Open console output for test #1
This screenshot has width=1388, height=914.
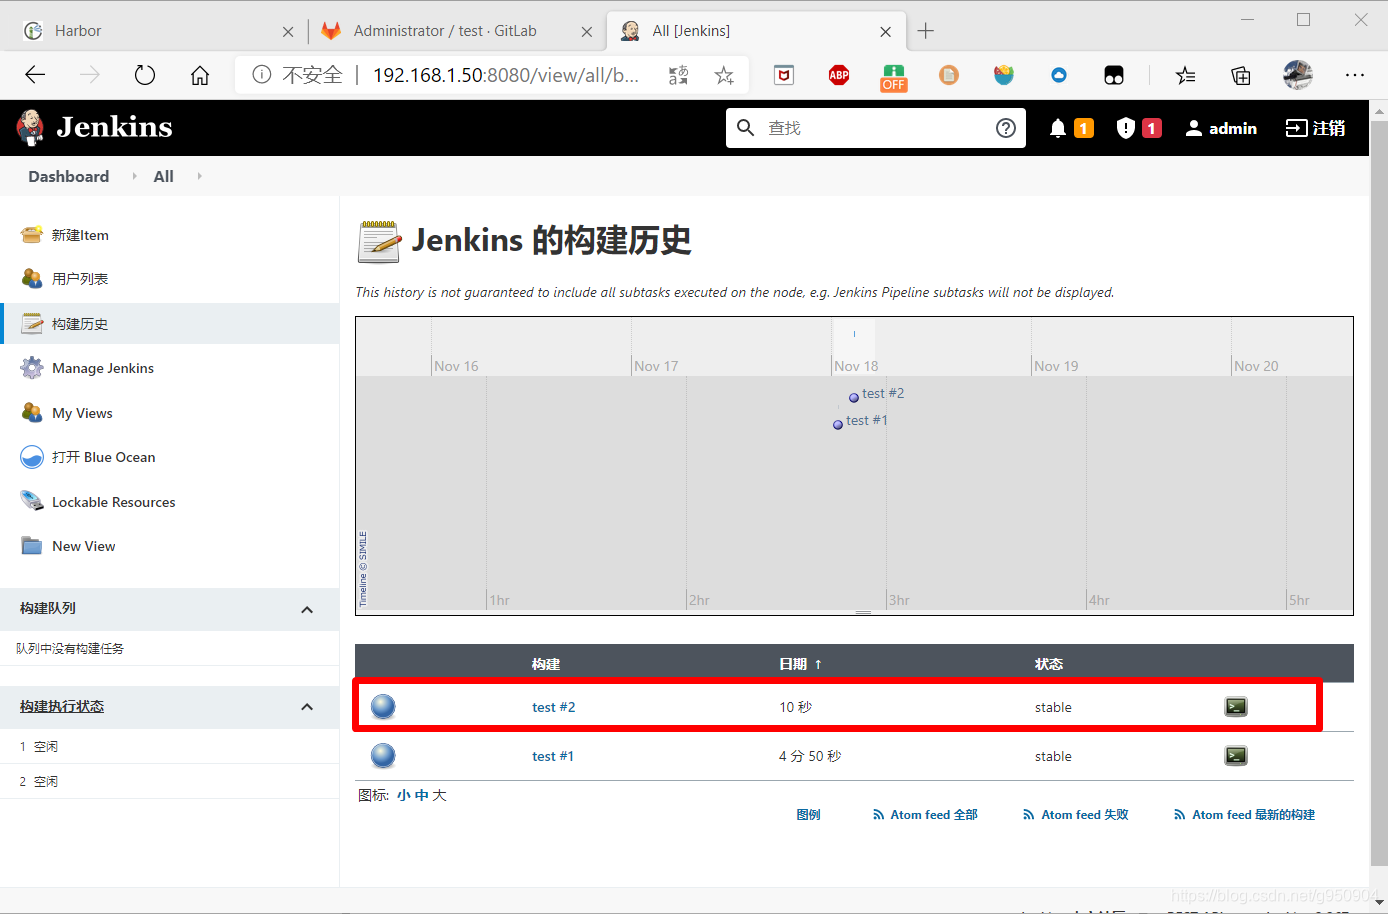pos(1236,756)
